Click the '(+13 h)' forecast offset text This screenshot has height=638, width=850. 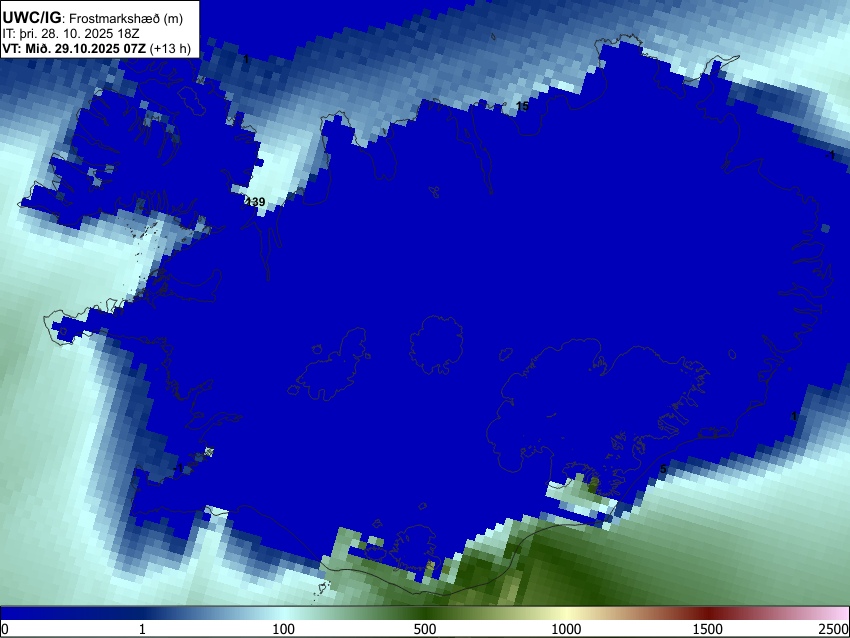(x=170, y=48)
